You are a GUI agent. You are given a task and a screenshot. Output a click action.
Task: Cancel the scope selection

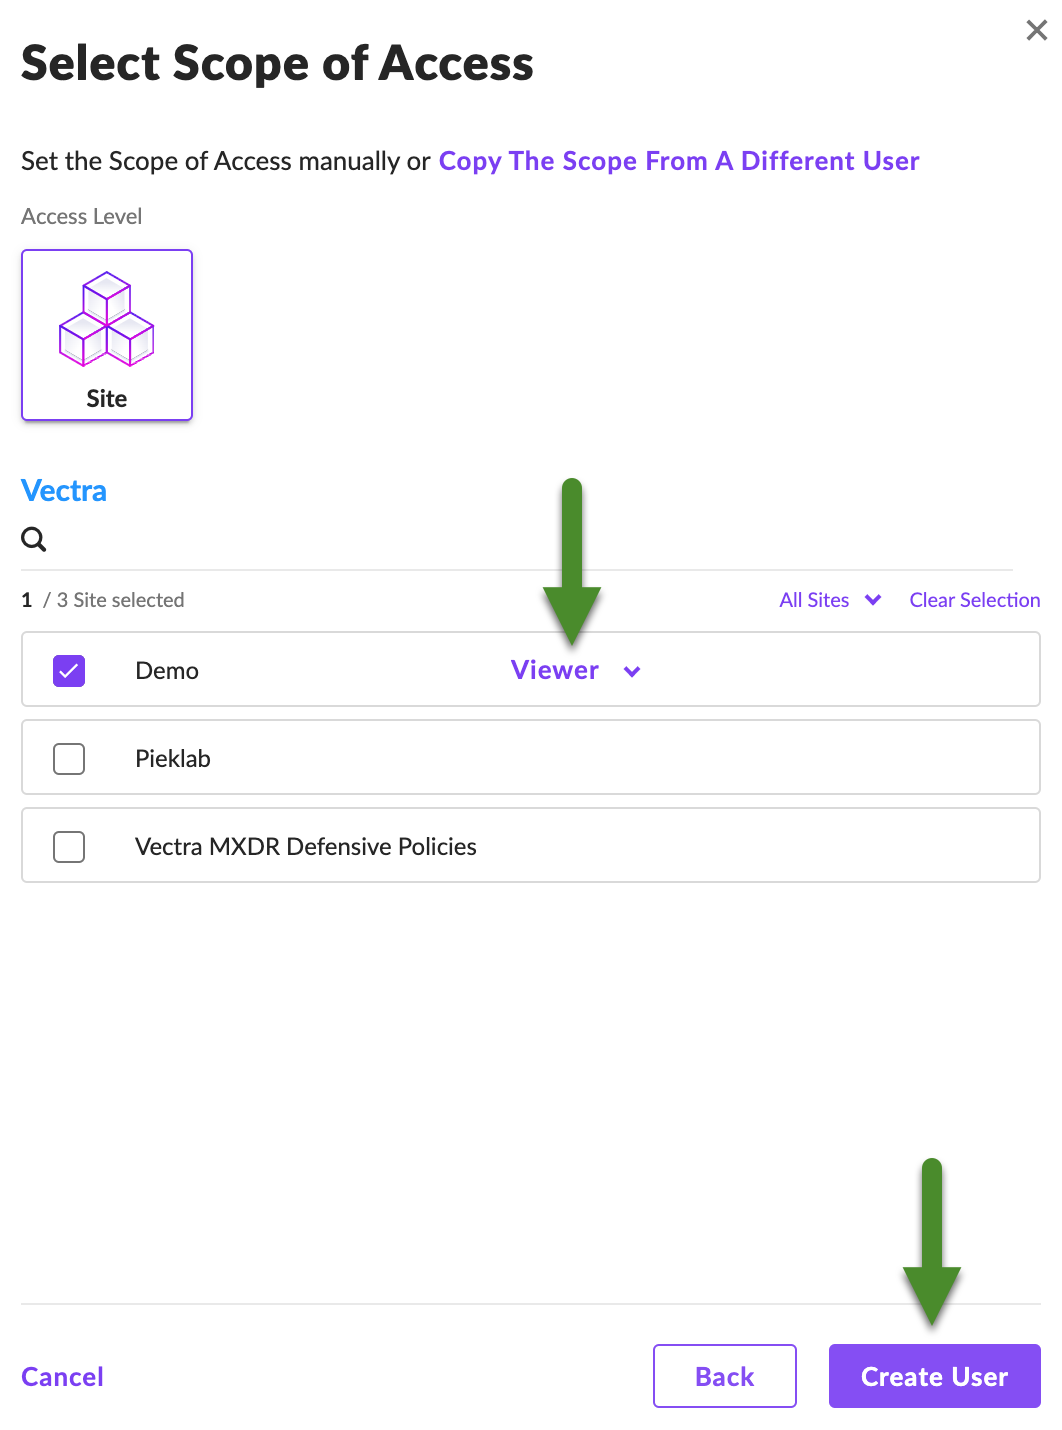tap(62, 1376)
